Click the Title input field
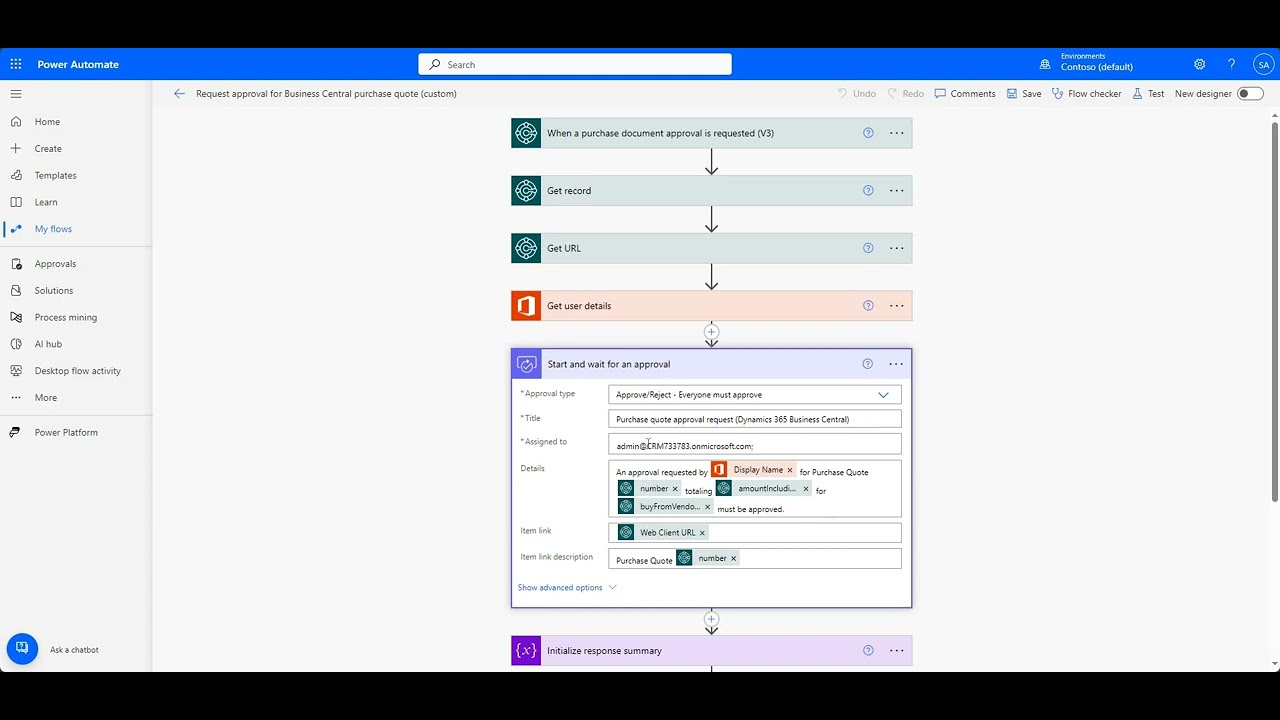 pos(754,419)
